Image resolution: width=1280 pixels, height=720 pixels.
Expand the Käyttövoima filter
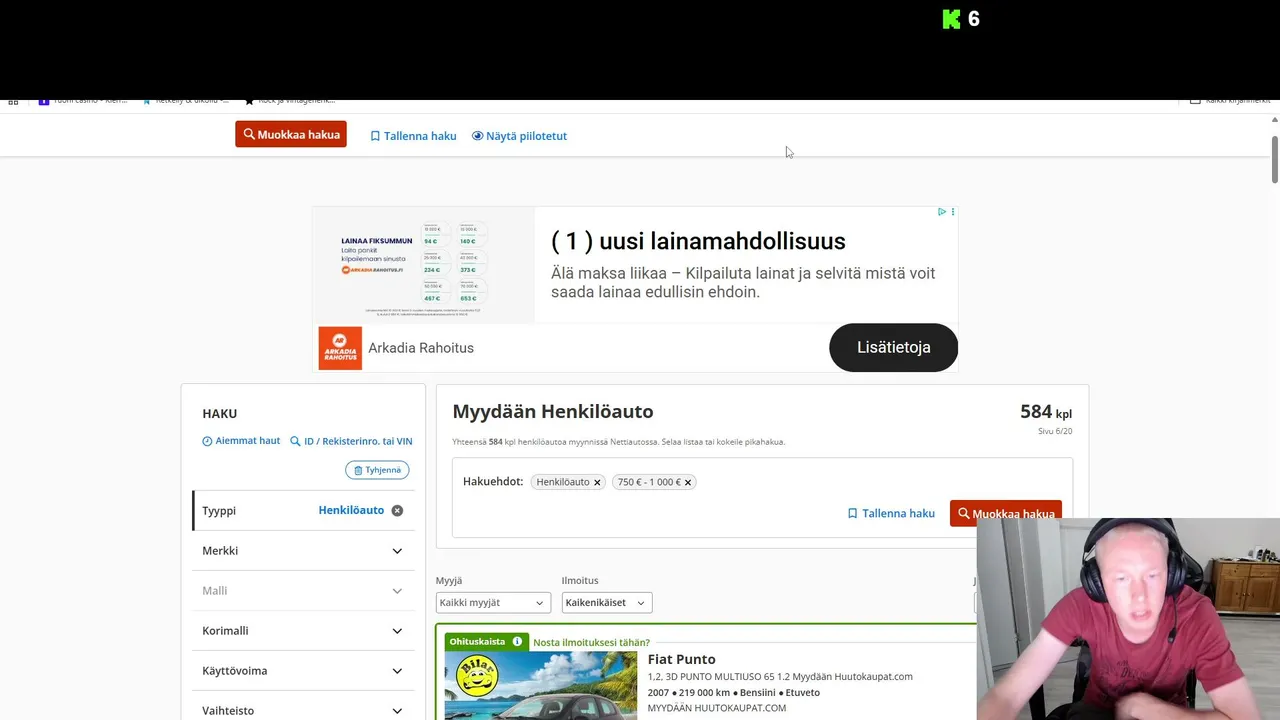point(303,671)
